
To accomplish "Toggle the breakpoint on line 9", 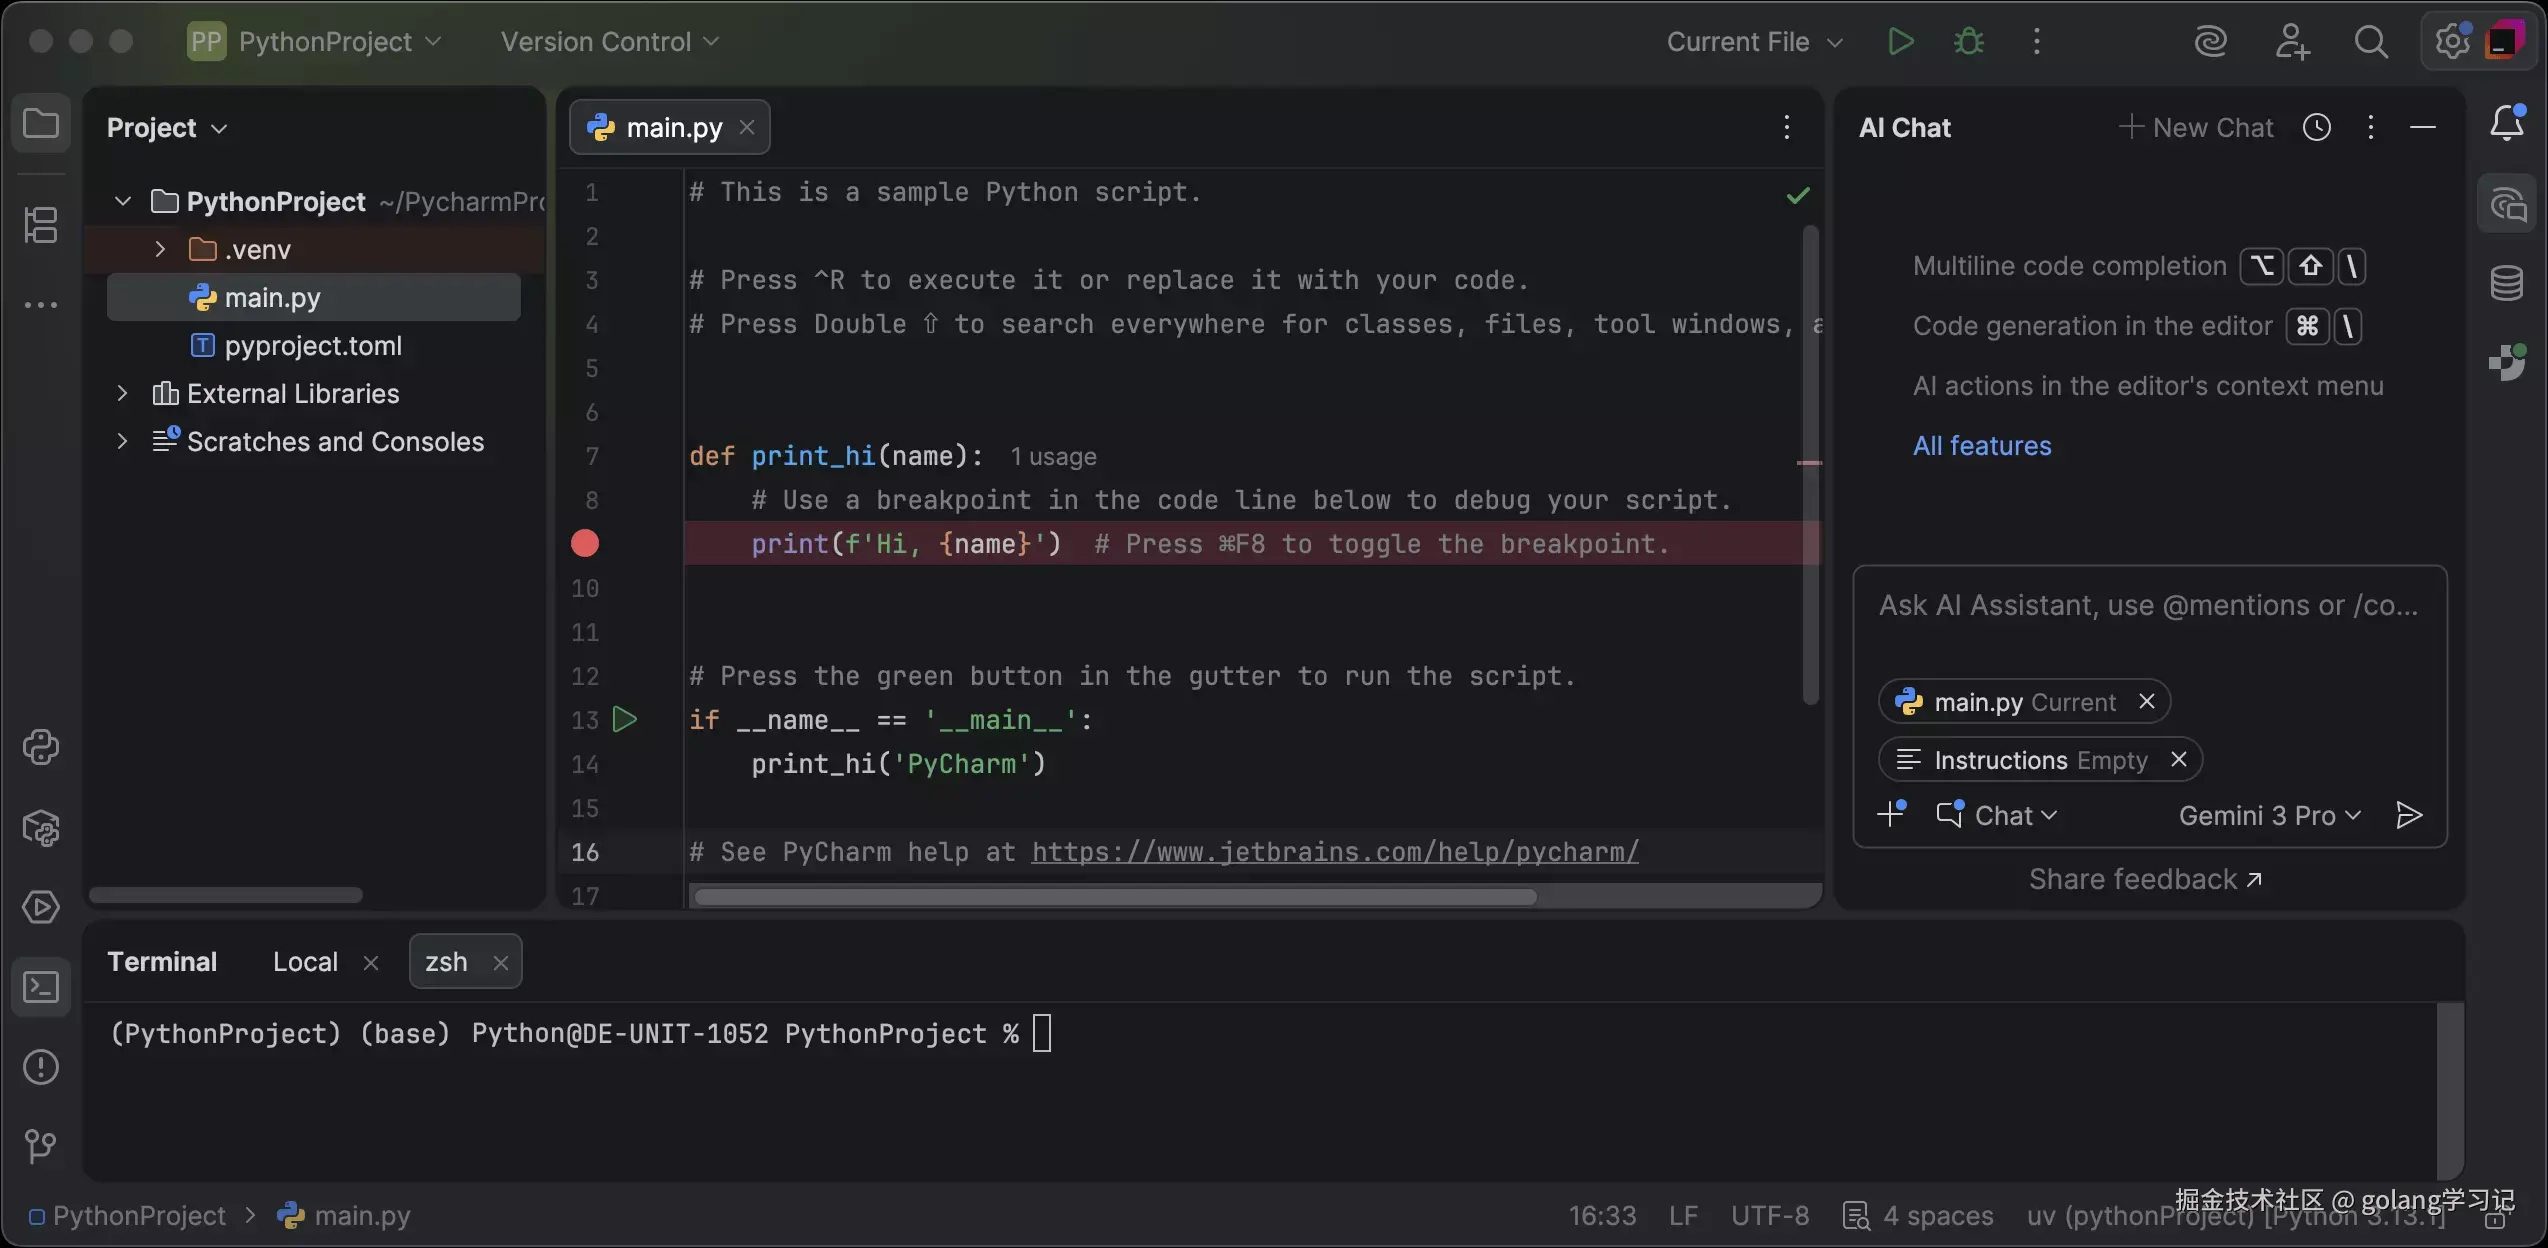I will tap(585, 544).
